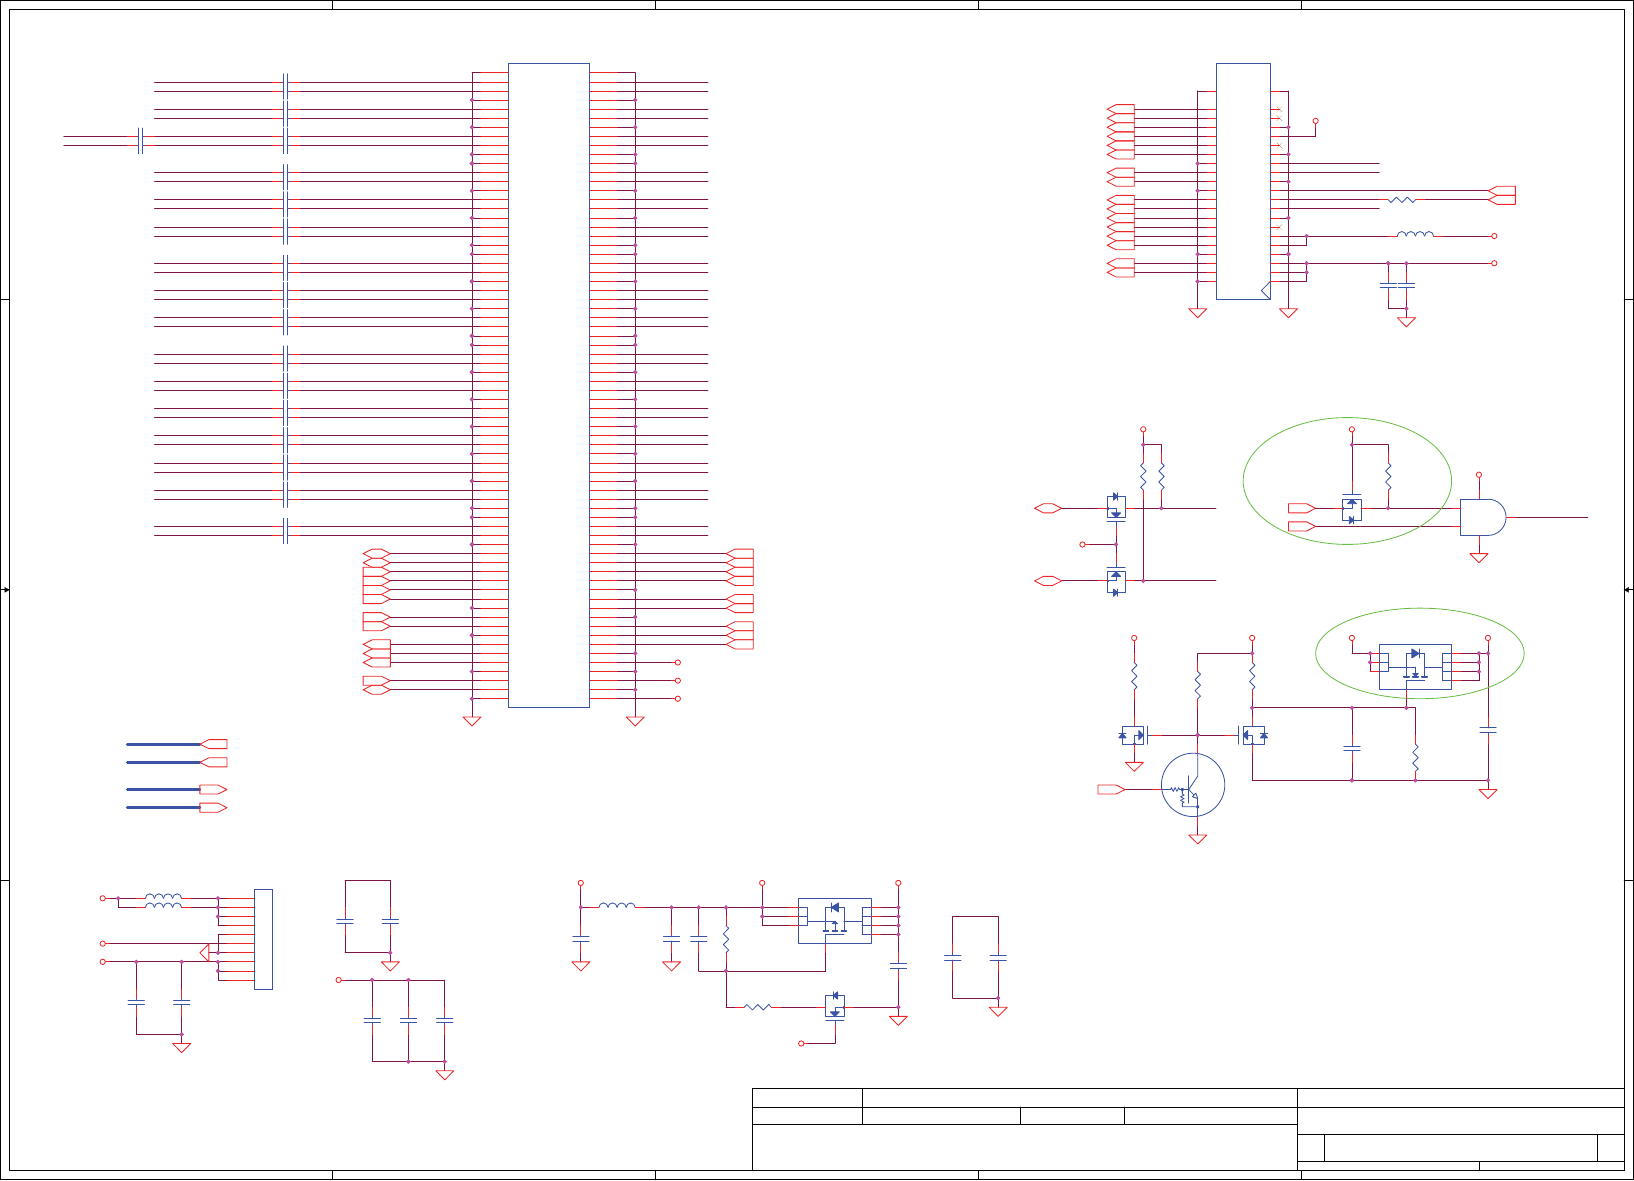Select coupling capacitor on the far-left signal pair
Screen dimensions: 1634x1181
[141, 140]
